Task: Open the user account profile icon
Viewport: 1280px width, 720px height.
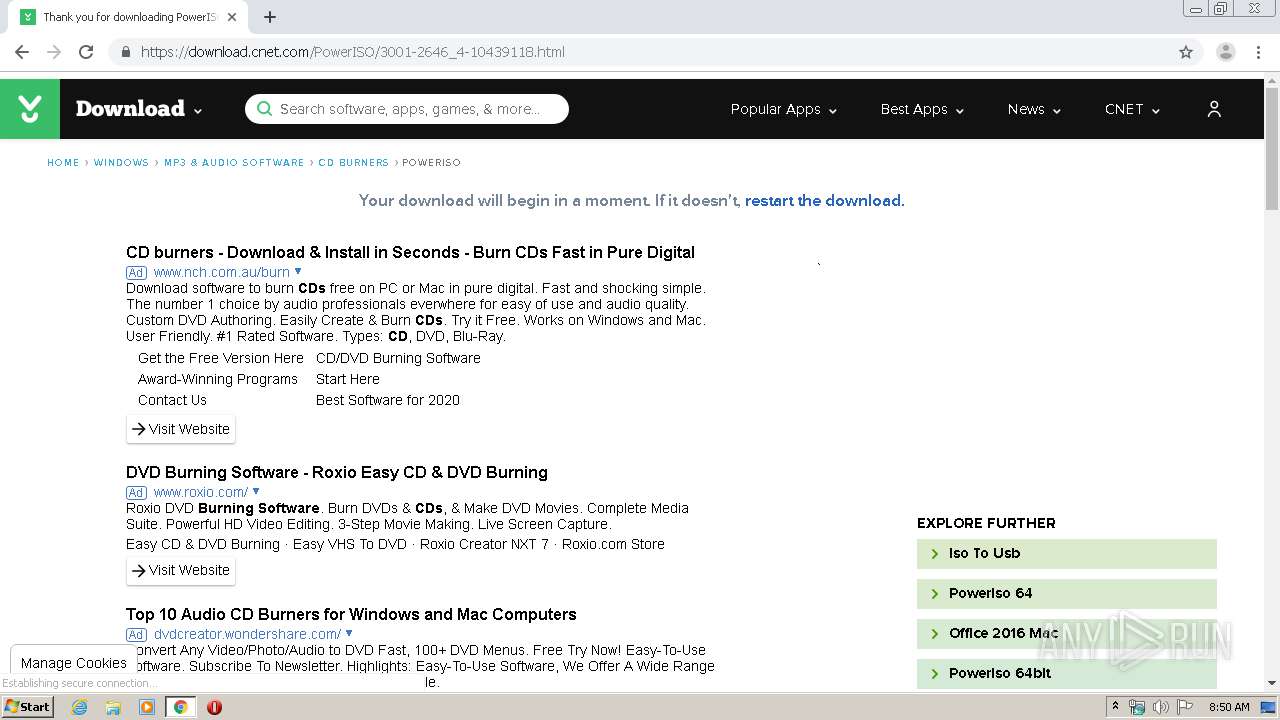Action: tap(1214, 109)
